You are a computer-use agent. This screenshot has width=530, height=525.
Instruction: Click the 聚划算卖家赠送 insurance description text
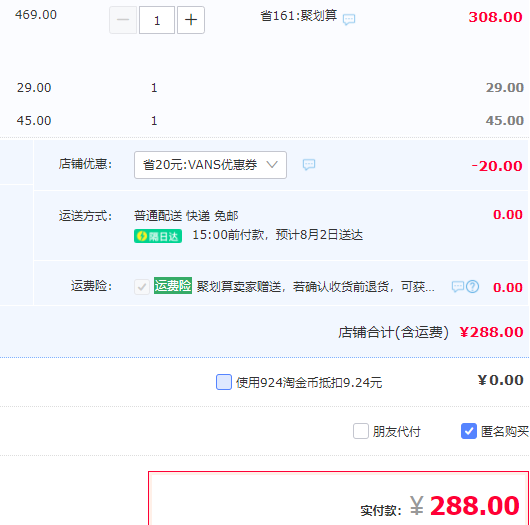click(315, 287)
